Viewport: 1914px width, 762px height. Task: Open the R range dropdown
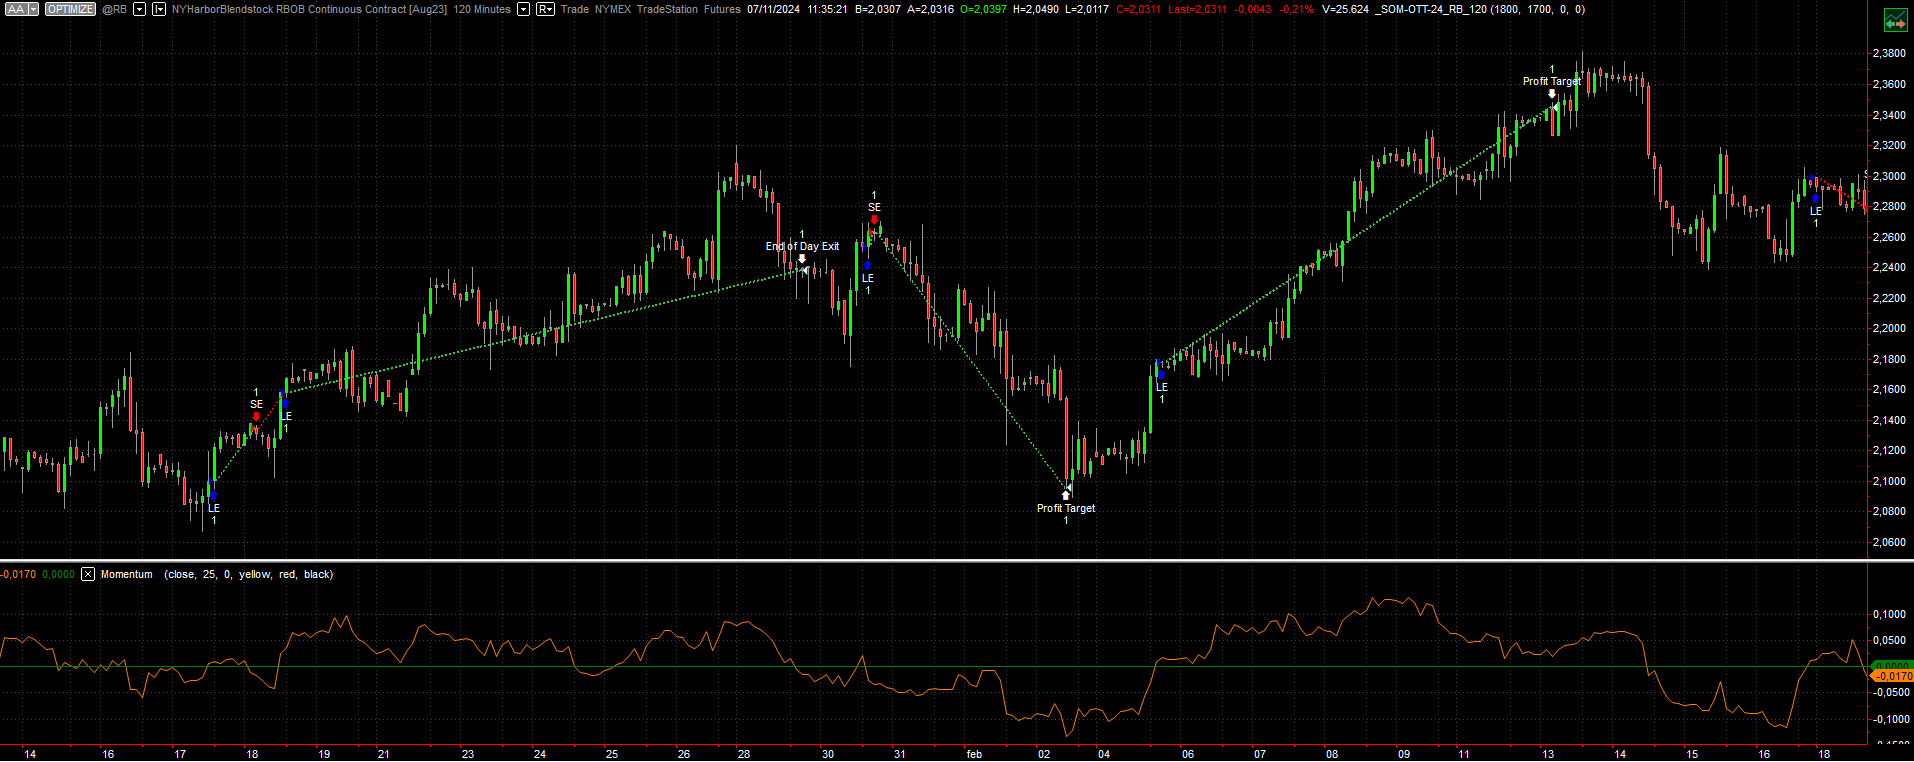tap(545, 9)
